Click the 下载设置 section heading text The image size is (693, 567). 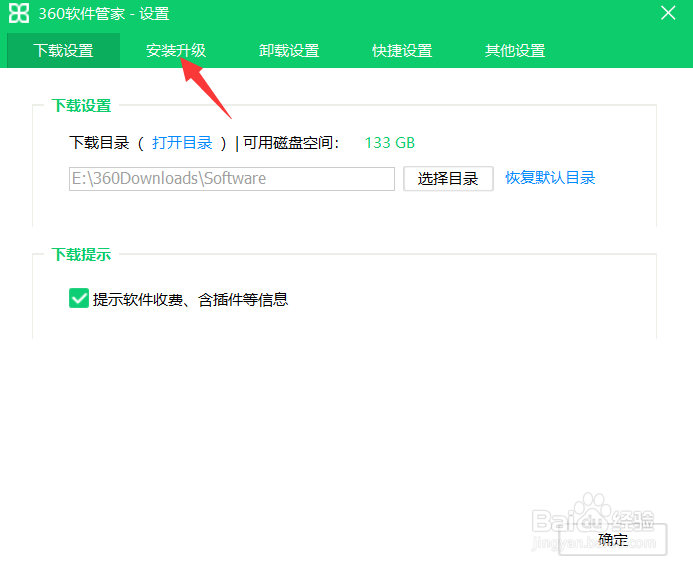coord(81,106)
